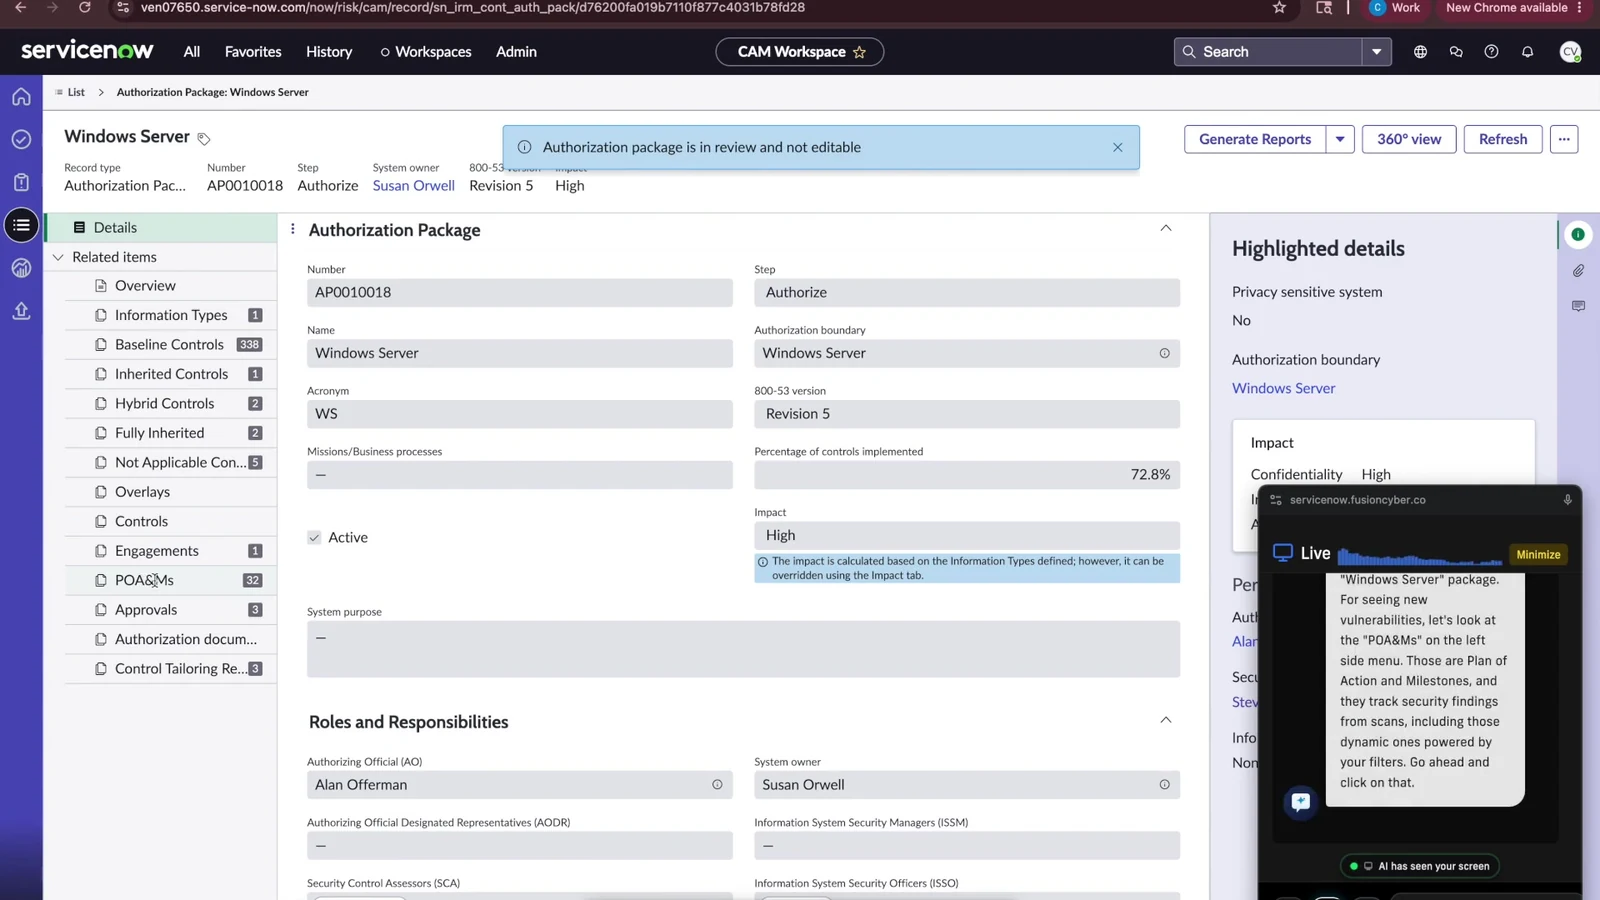Open the Generate Reports dropdown arrow
This screenshot has height=900, width=1600.
click(x=1340, y=139)
